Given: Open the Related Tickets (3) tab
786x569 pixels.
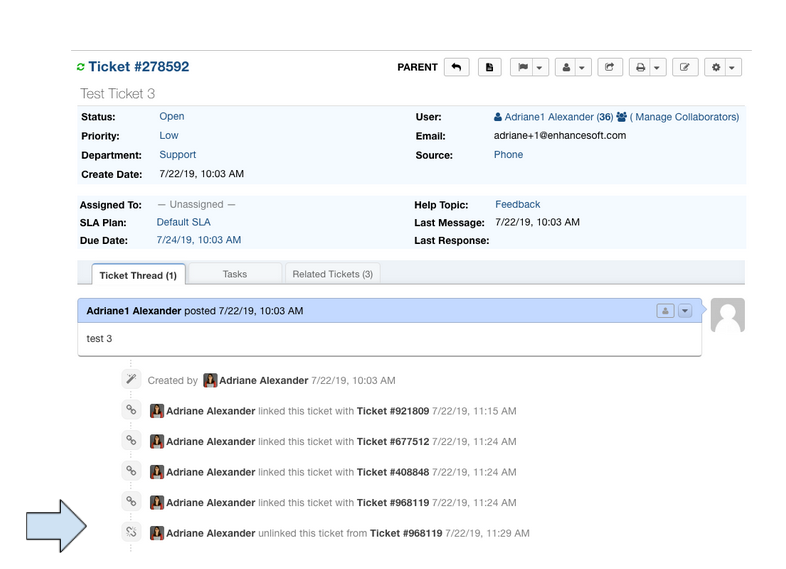Looking at the screenshot, I should click(332, 274).
